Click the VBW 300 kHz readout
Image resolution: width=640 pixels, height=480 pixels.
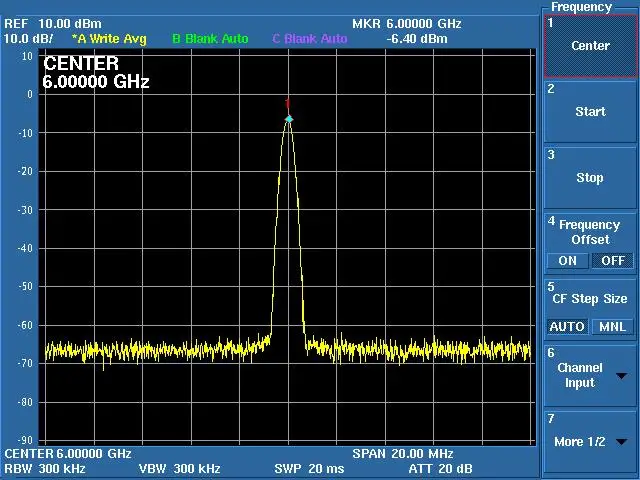(x=180, y=469)
